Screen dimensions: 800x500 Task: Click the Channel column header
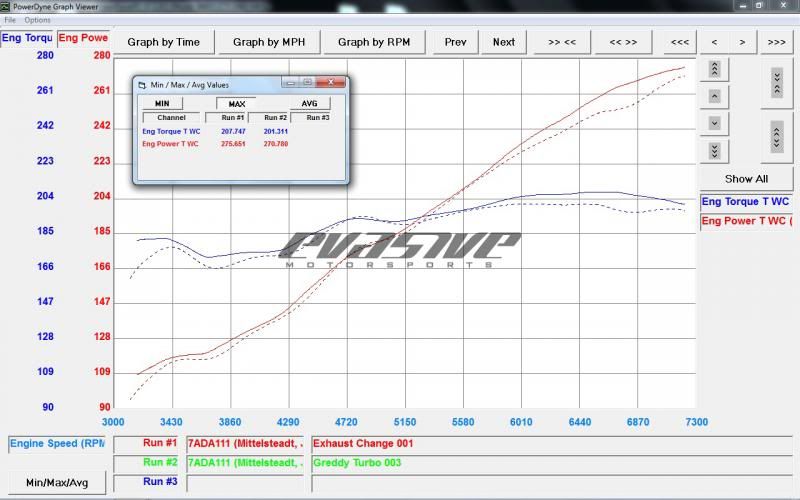pos(171,117)
